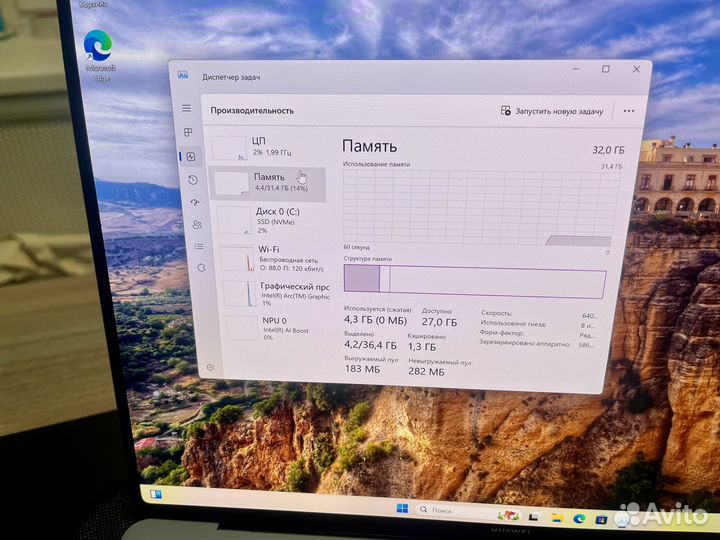The height and width of the screenshot is (540, 720).
Task: Select the Wi-Fi performance item
Action: click(274, 258)
